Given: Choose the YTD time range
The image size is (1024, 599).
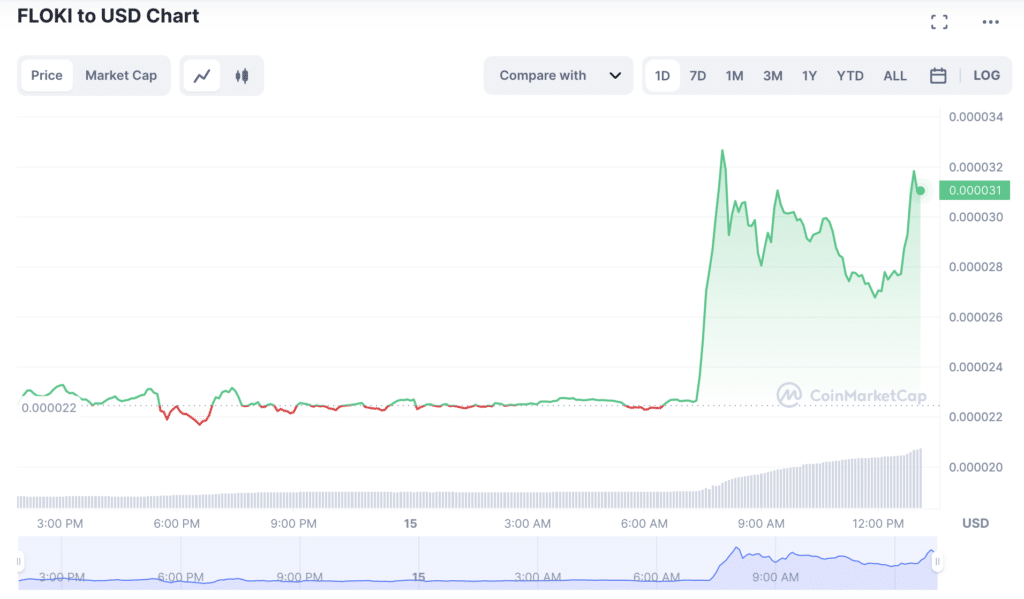Looking at the screenshot, I should pos(850,76).
